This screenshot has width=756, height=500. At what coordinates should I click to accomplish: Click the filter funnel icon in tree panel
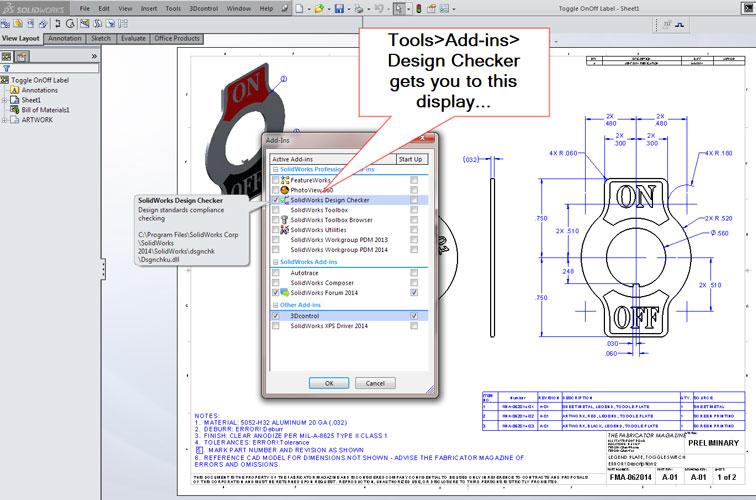[6, 68]
